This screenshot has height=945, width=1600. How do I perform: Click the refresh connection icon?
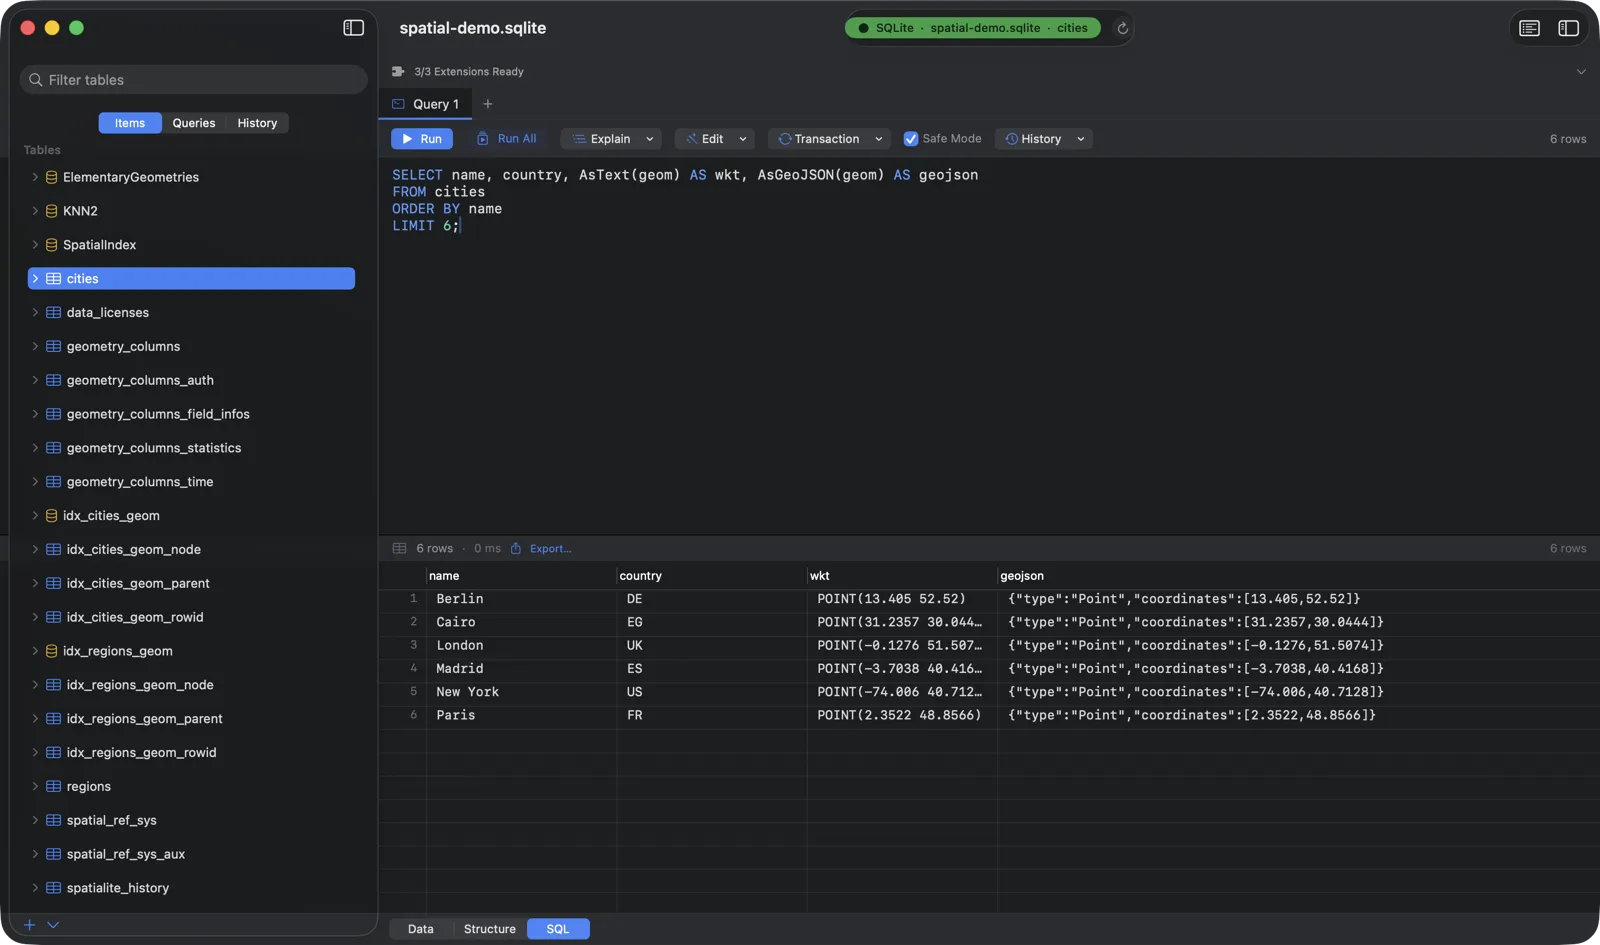tap(1122, 28)
